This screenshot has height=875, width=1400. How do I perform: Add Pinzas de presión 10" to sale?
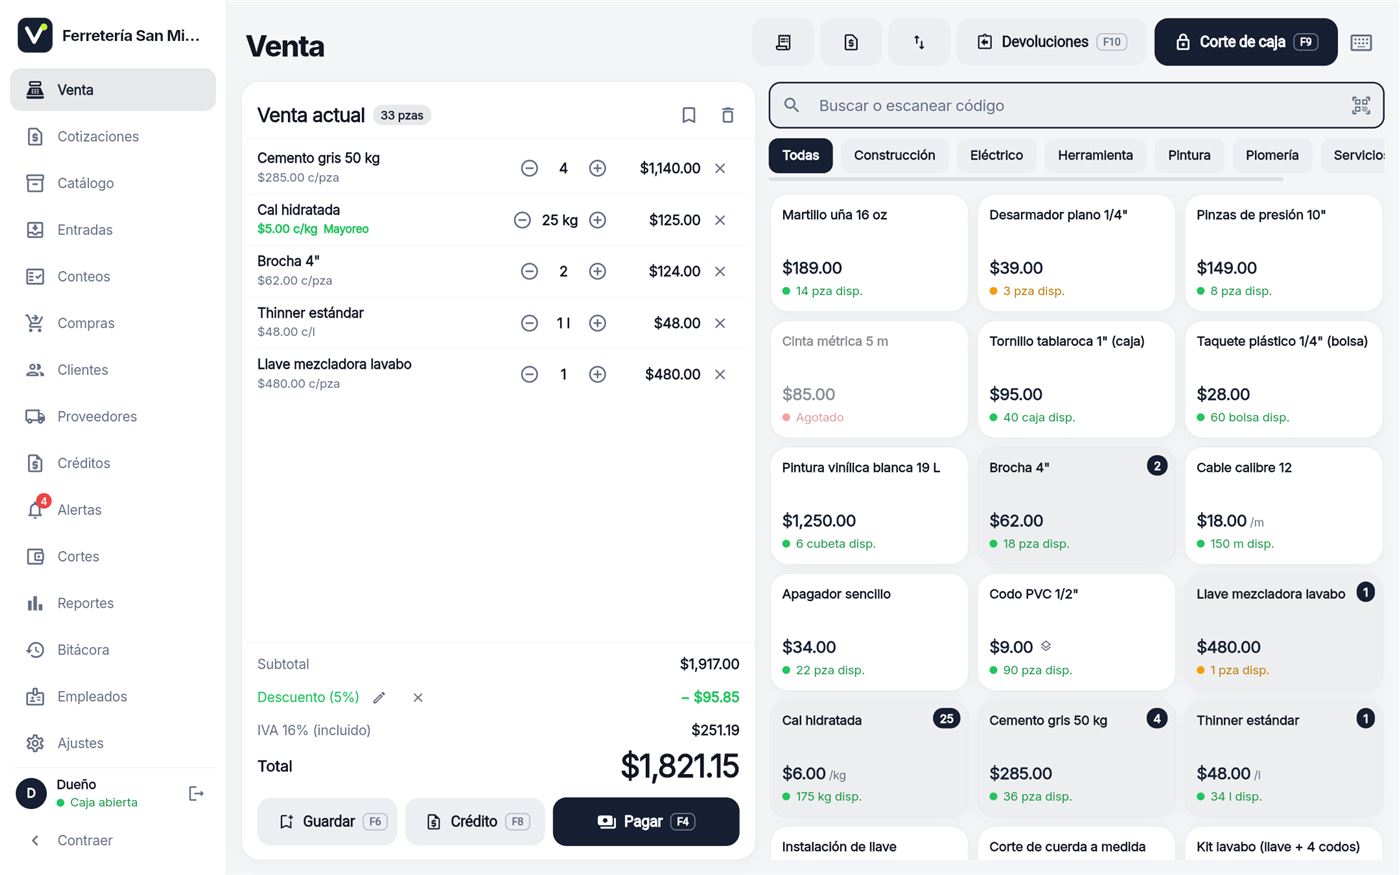point(1284,253)
